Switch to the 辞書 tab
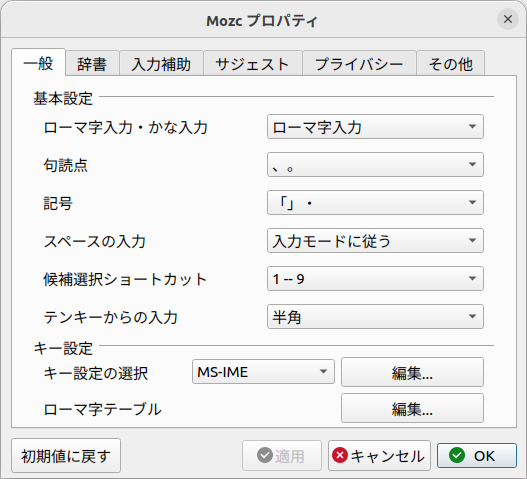 click(92, 63)
